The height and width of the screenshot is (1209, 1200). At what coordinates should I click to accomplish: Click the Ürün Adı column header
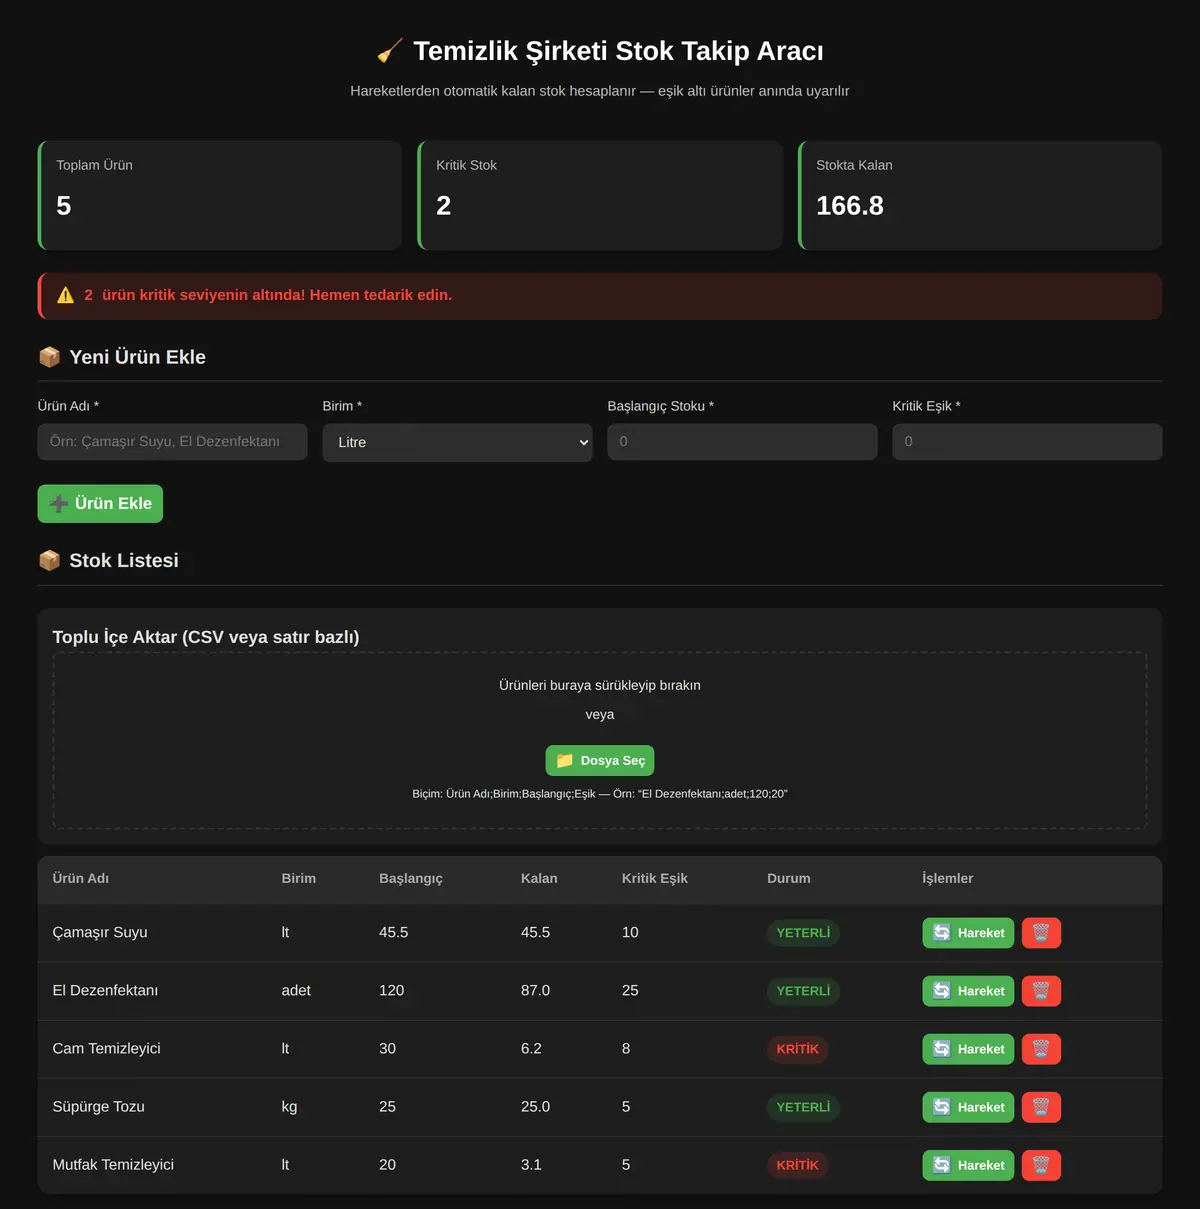81,878
